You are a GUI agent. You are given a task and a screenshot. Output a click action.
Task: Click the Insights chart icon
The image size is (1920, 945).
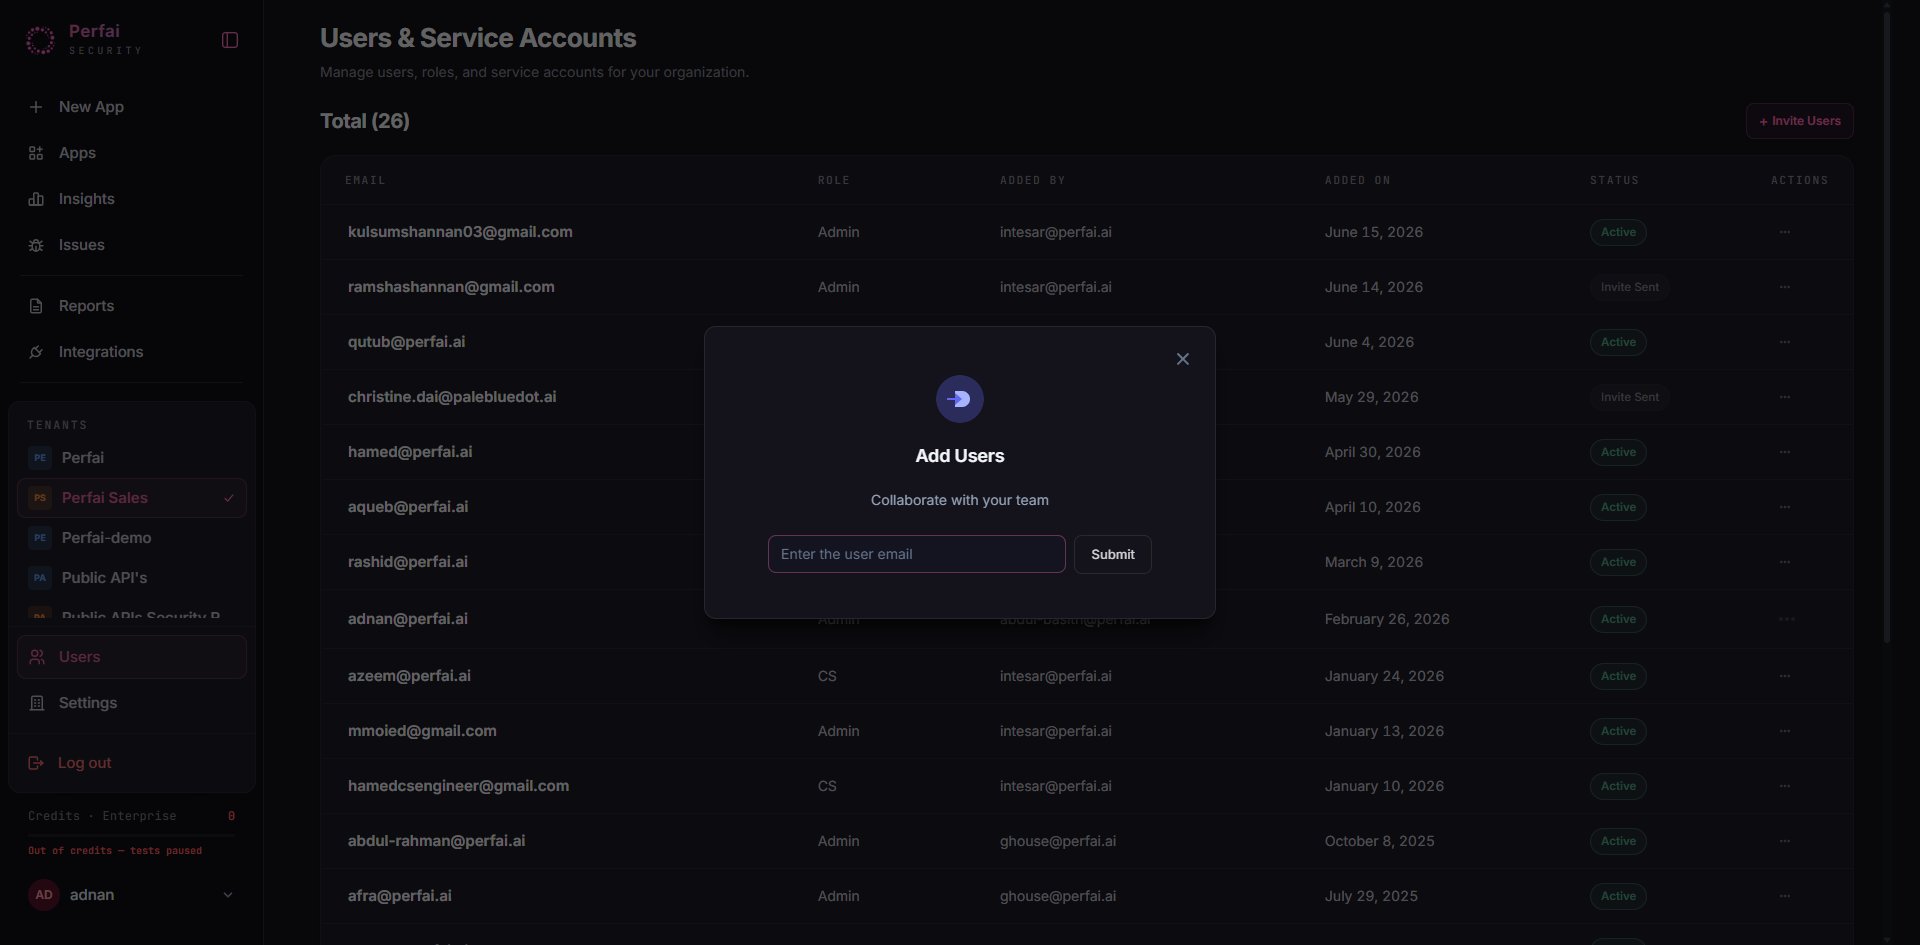[x=36, y=199]
